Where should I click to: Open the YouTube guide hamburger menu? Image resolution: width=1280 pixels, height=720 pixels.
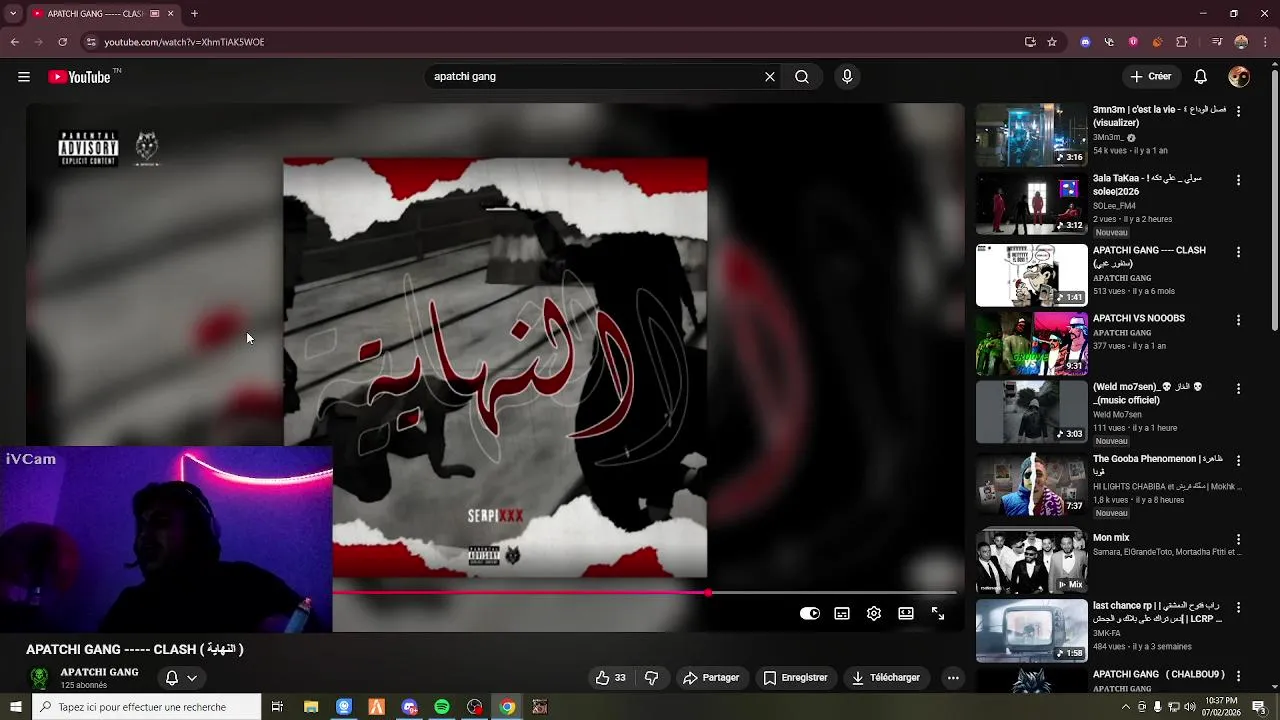24,77
